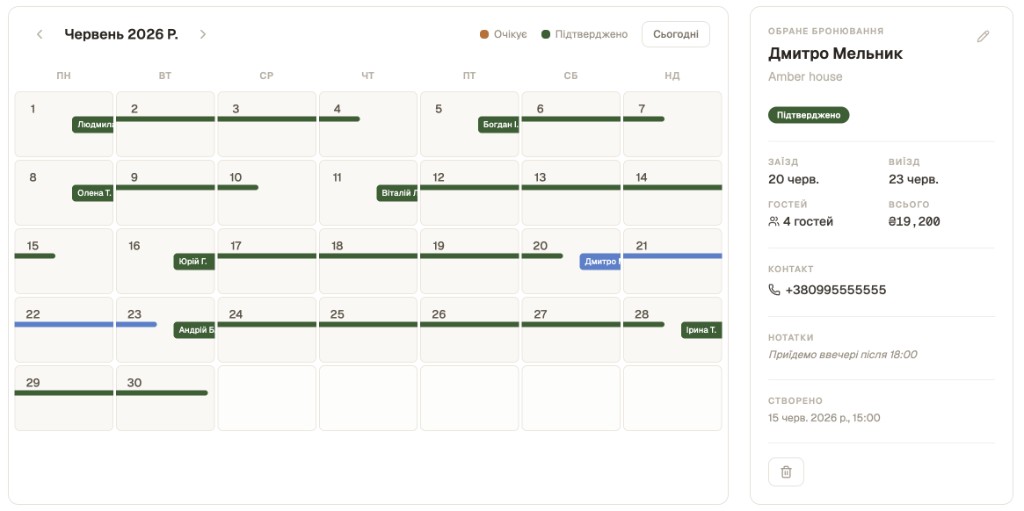Image resolution: width=1024 pixels, height=511 pixels.
Task: Select the Ірина Т. booking on June 28
Action: tap(701, 330)
